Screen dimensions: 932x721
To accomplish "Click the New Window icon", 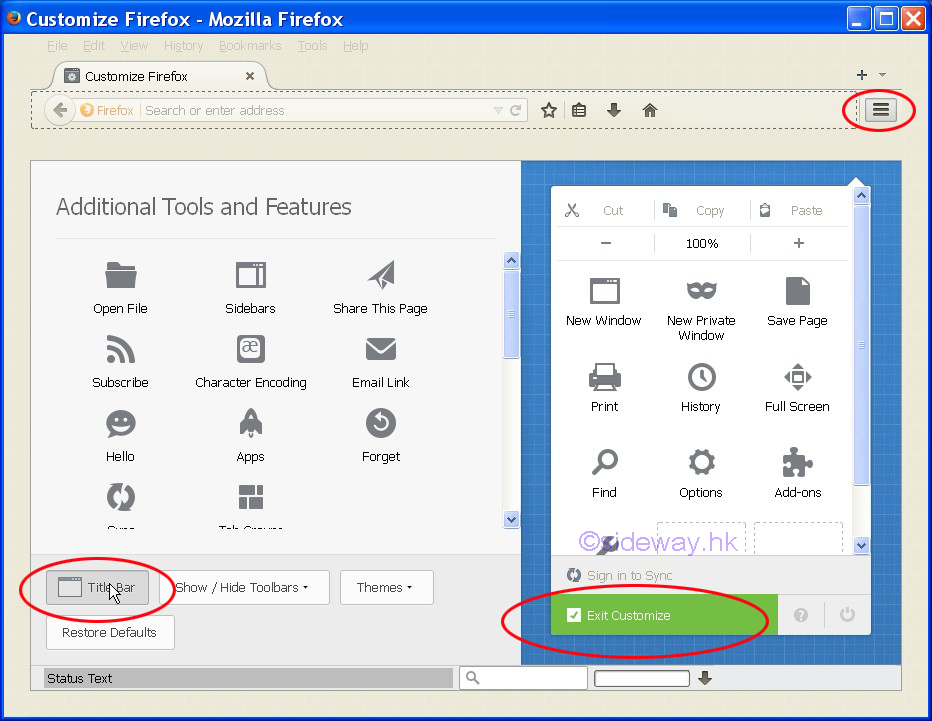I will [x=604, y=291].
